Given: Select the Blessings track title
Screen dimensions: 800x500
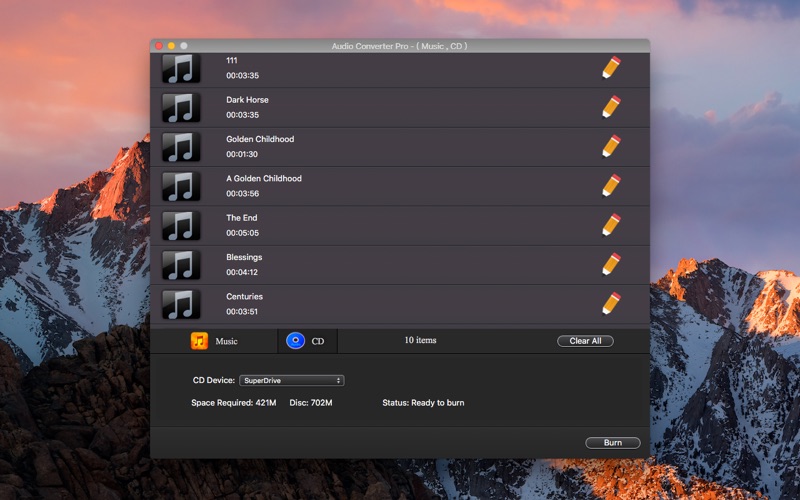Looking at the screenshot, I should tap(244, 257).
